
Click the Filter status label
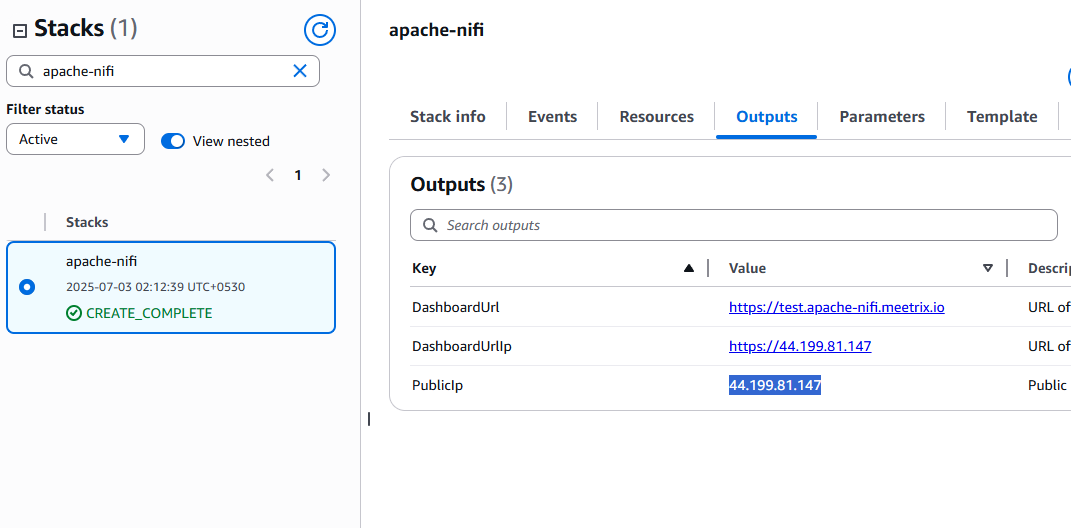pyautogui.click(x=45, y=109)
